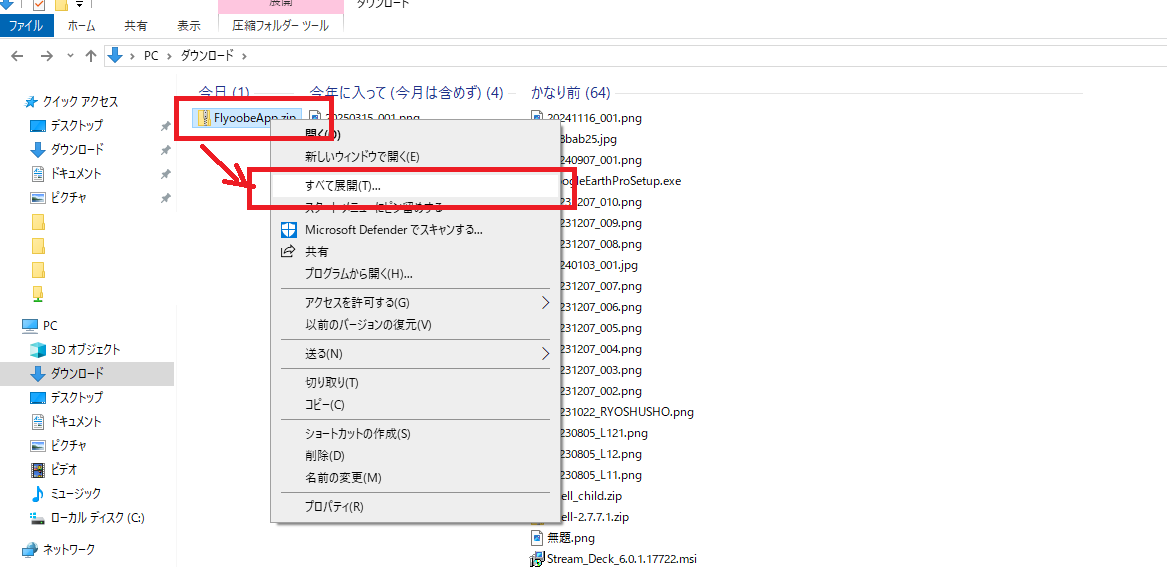The height and width of the screenshot is (567, 1167).
Task: Switch to the 表示 ribbon tab
Action: pos(188,25)
